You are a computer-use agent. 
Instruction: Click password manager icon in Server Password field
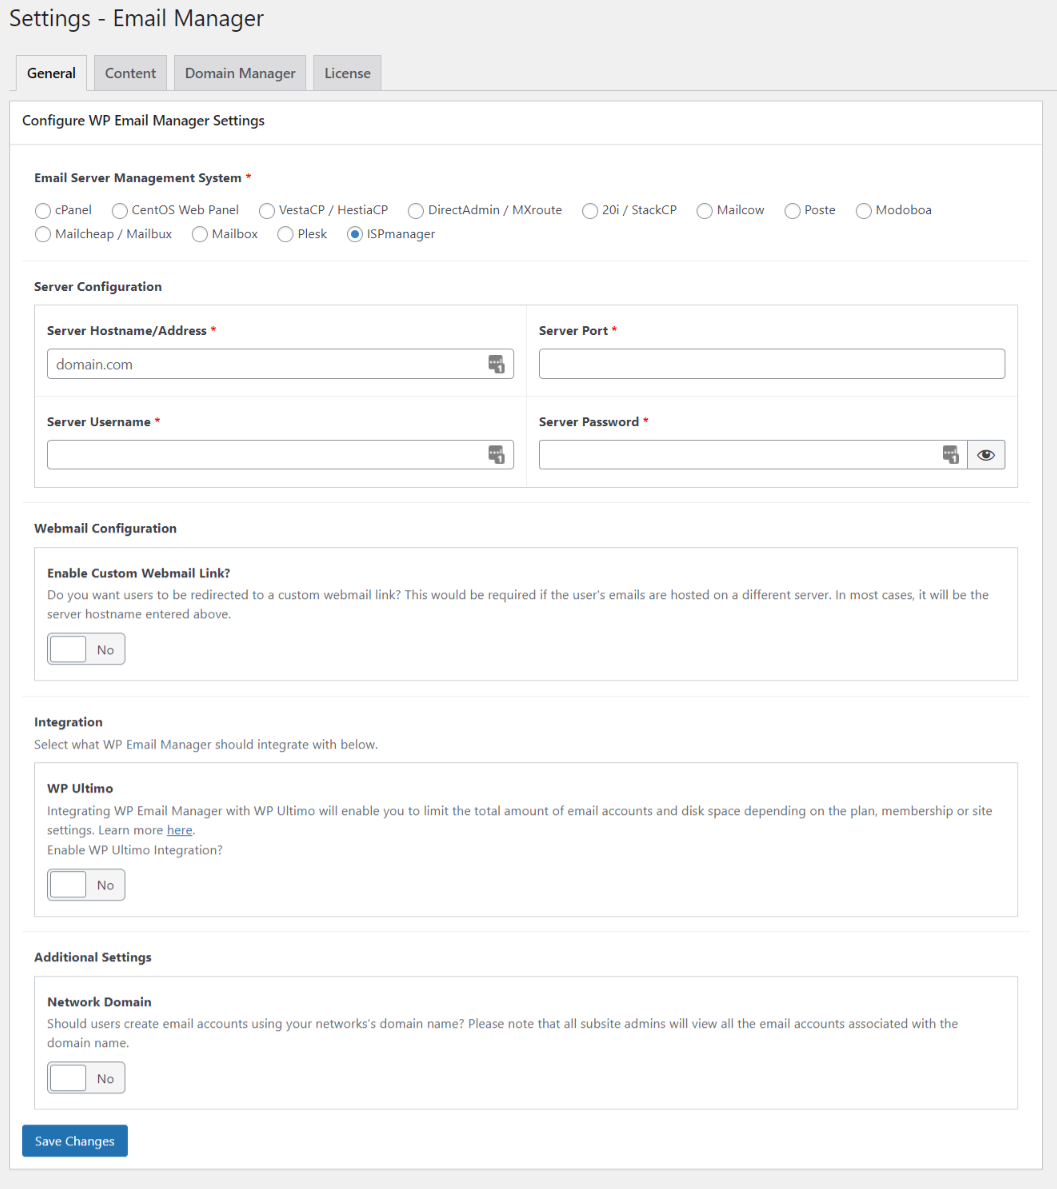(950, 455)
